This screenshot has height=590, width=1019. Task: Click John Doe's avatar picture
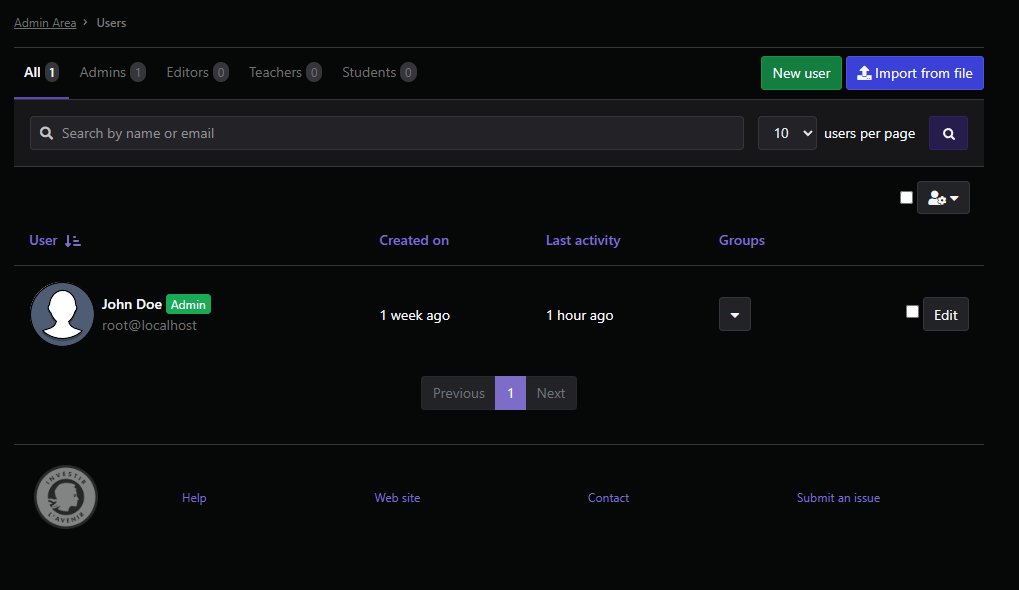[62, 314]
